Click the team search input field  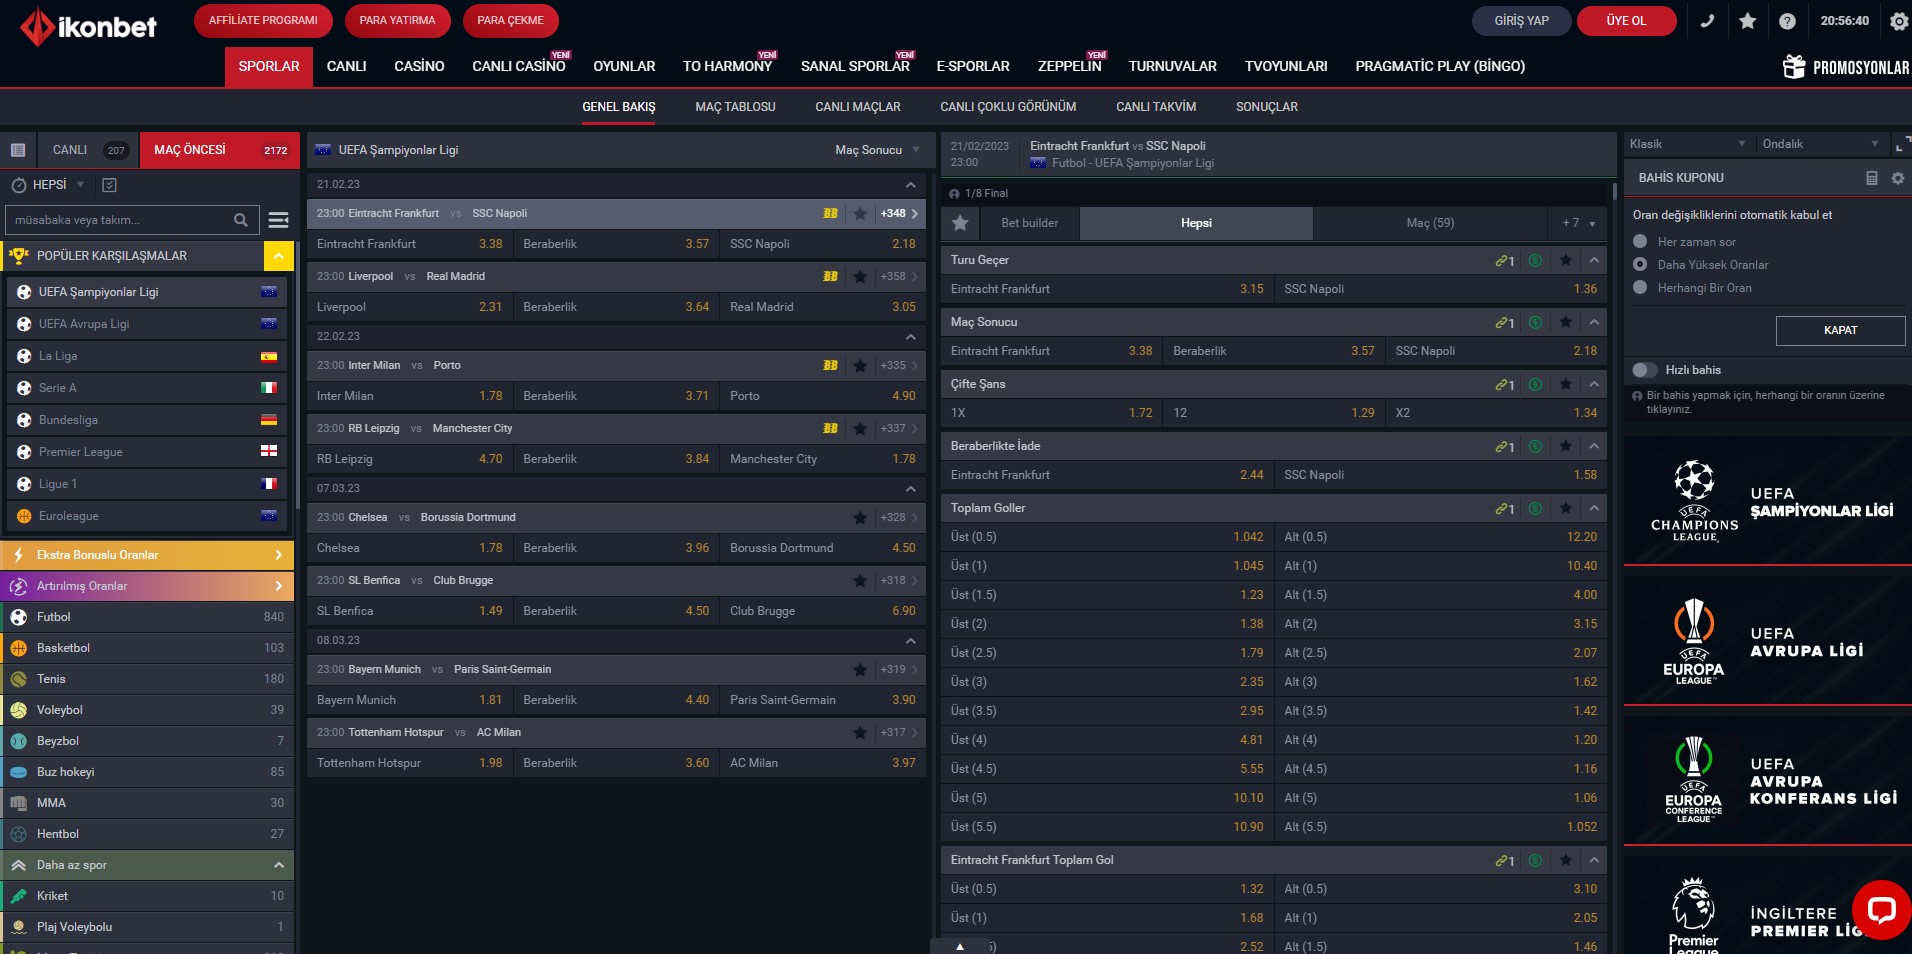tap(120, 220)
